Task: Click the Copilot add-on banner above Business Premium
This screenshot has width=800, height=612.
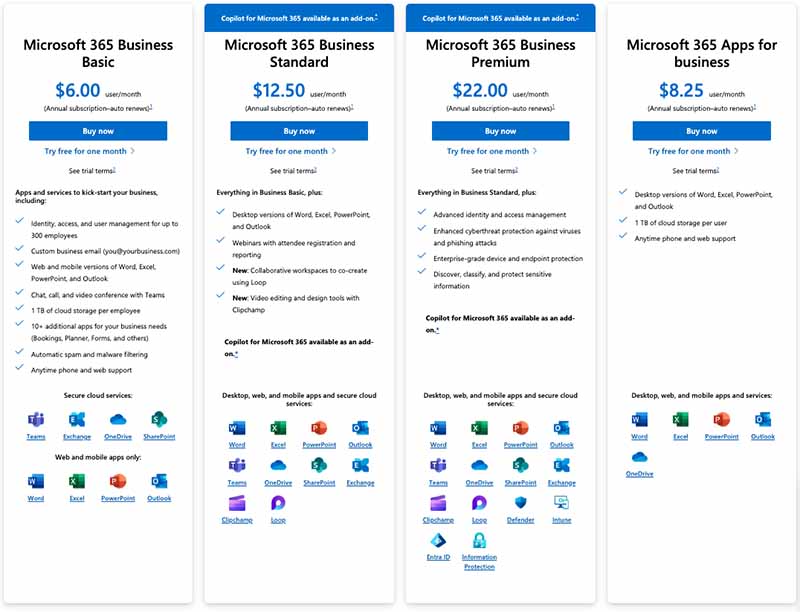Action: [x=501, y=18]
